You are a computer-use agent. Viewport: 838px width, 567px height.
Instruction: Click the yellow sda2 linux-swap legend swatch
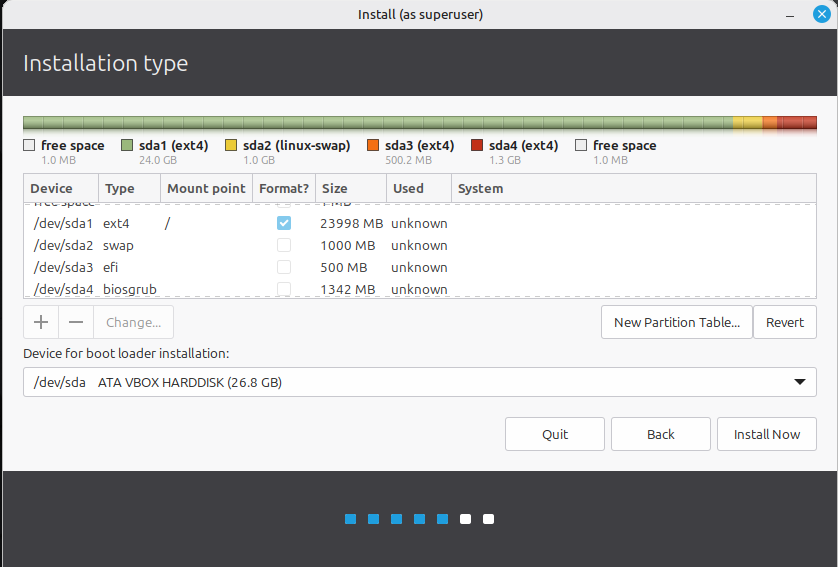tap(231, 146)
